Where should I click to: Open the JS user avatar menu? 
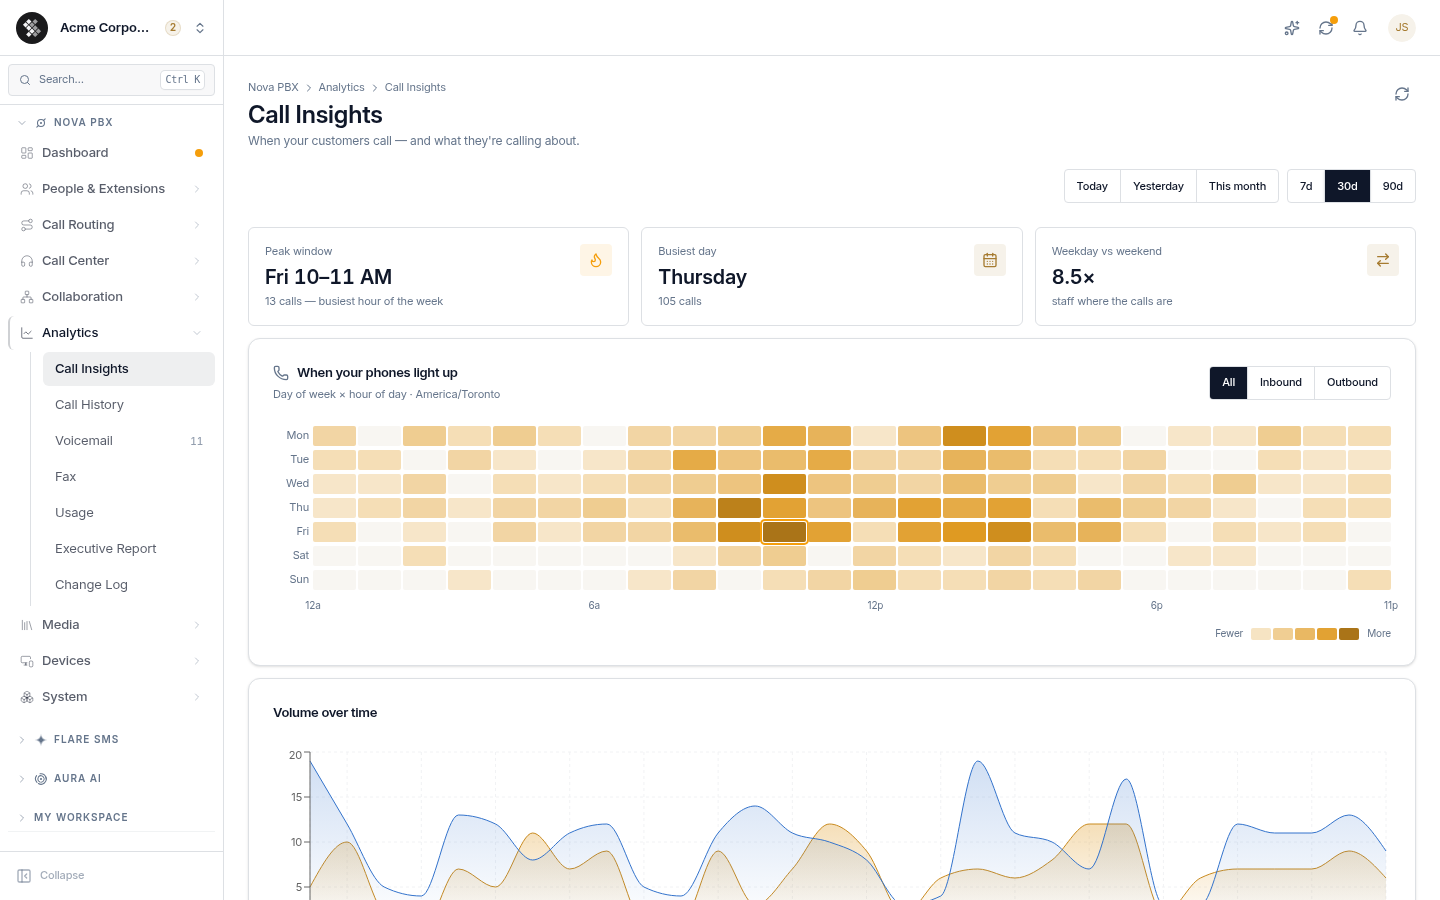click(1402, 28)
